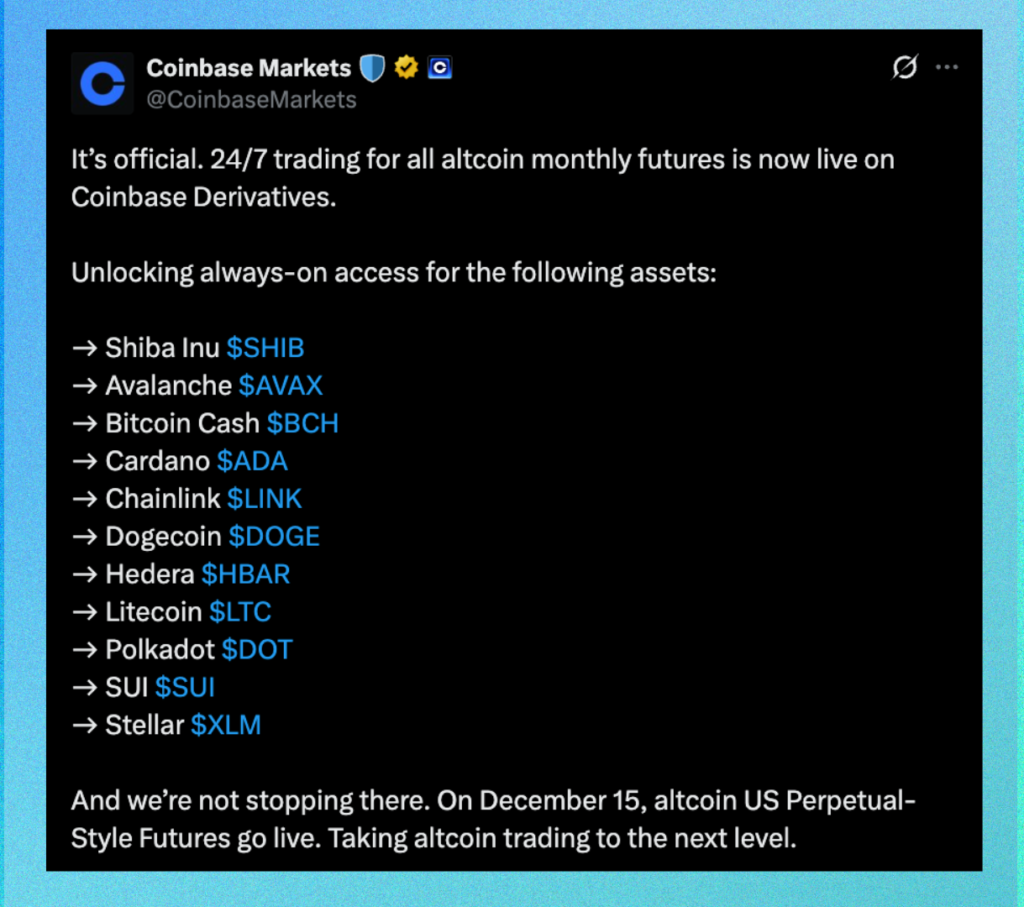Click the Coinbase Markets profile avatar
This screenshot has width=1024, height=907.
(102, 83)
